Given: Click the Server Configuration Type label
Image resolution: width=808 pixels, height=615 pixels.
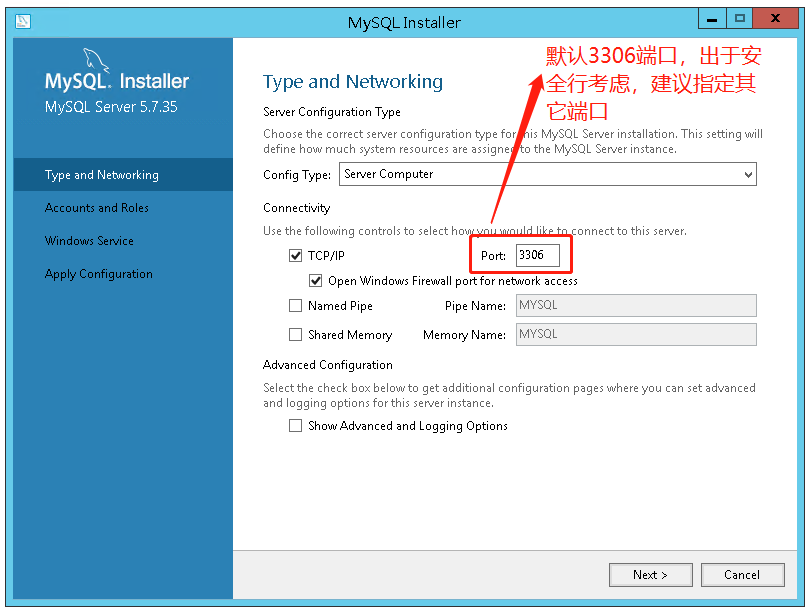Looking at the screenshot, I should pos(332,112).
